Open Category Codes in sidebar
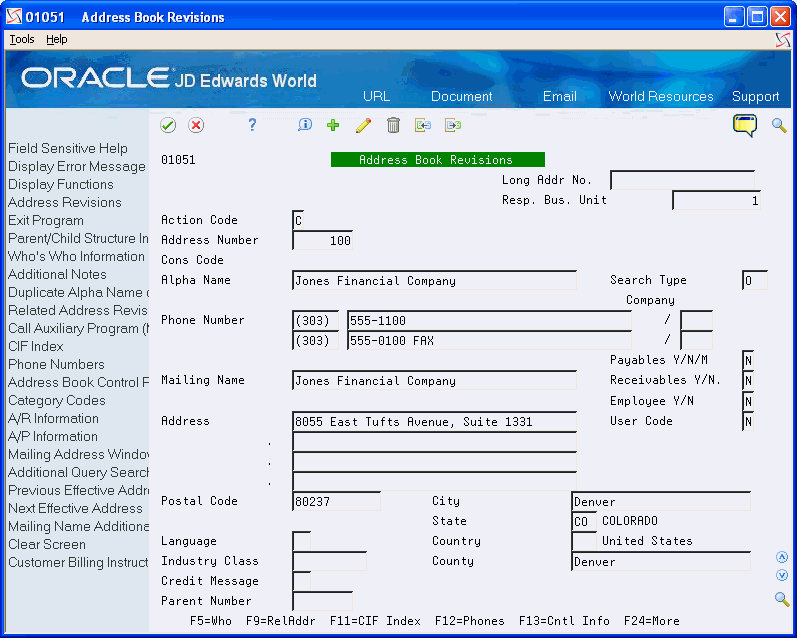The width and height of the screenshot is (797, 638). (x=56, y=401)
